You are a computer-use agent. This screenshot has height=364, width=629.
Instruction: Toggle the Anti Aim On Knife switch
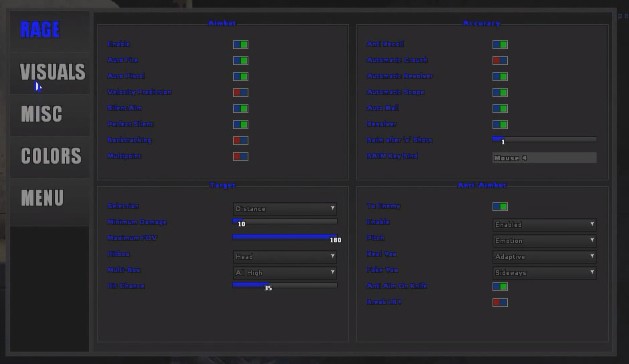(500, 287)
